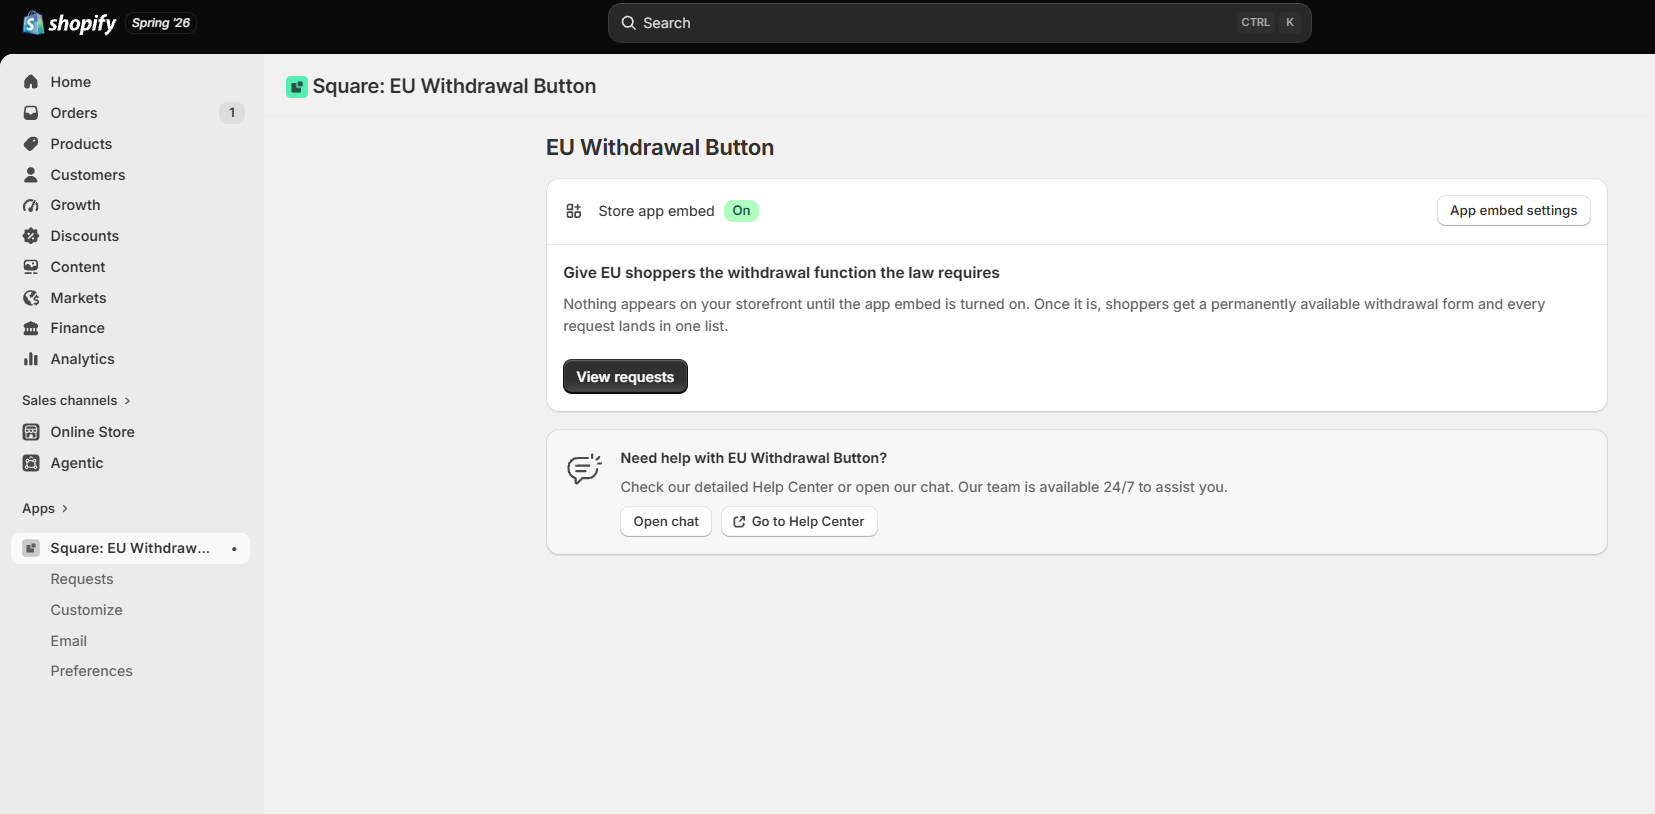Open the Products section
Image resolution: width=1655 pixels, height=814 pixels.
(x=131, y=144)
